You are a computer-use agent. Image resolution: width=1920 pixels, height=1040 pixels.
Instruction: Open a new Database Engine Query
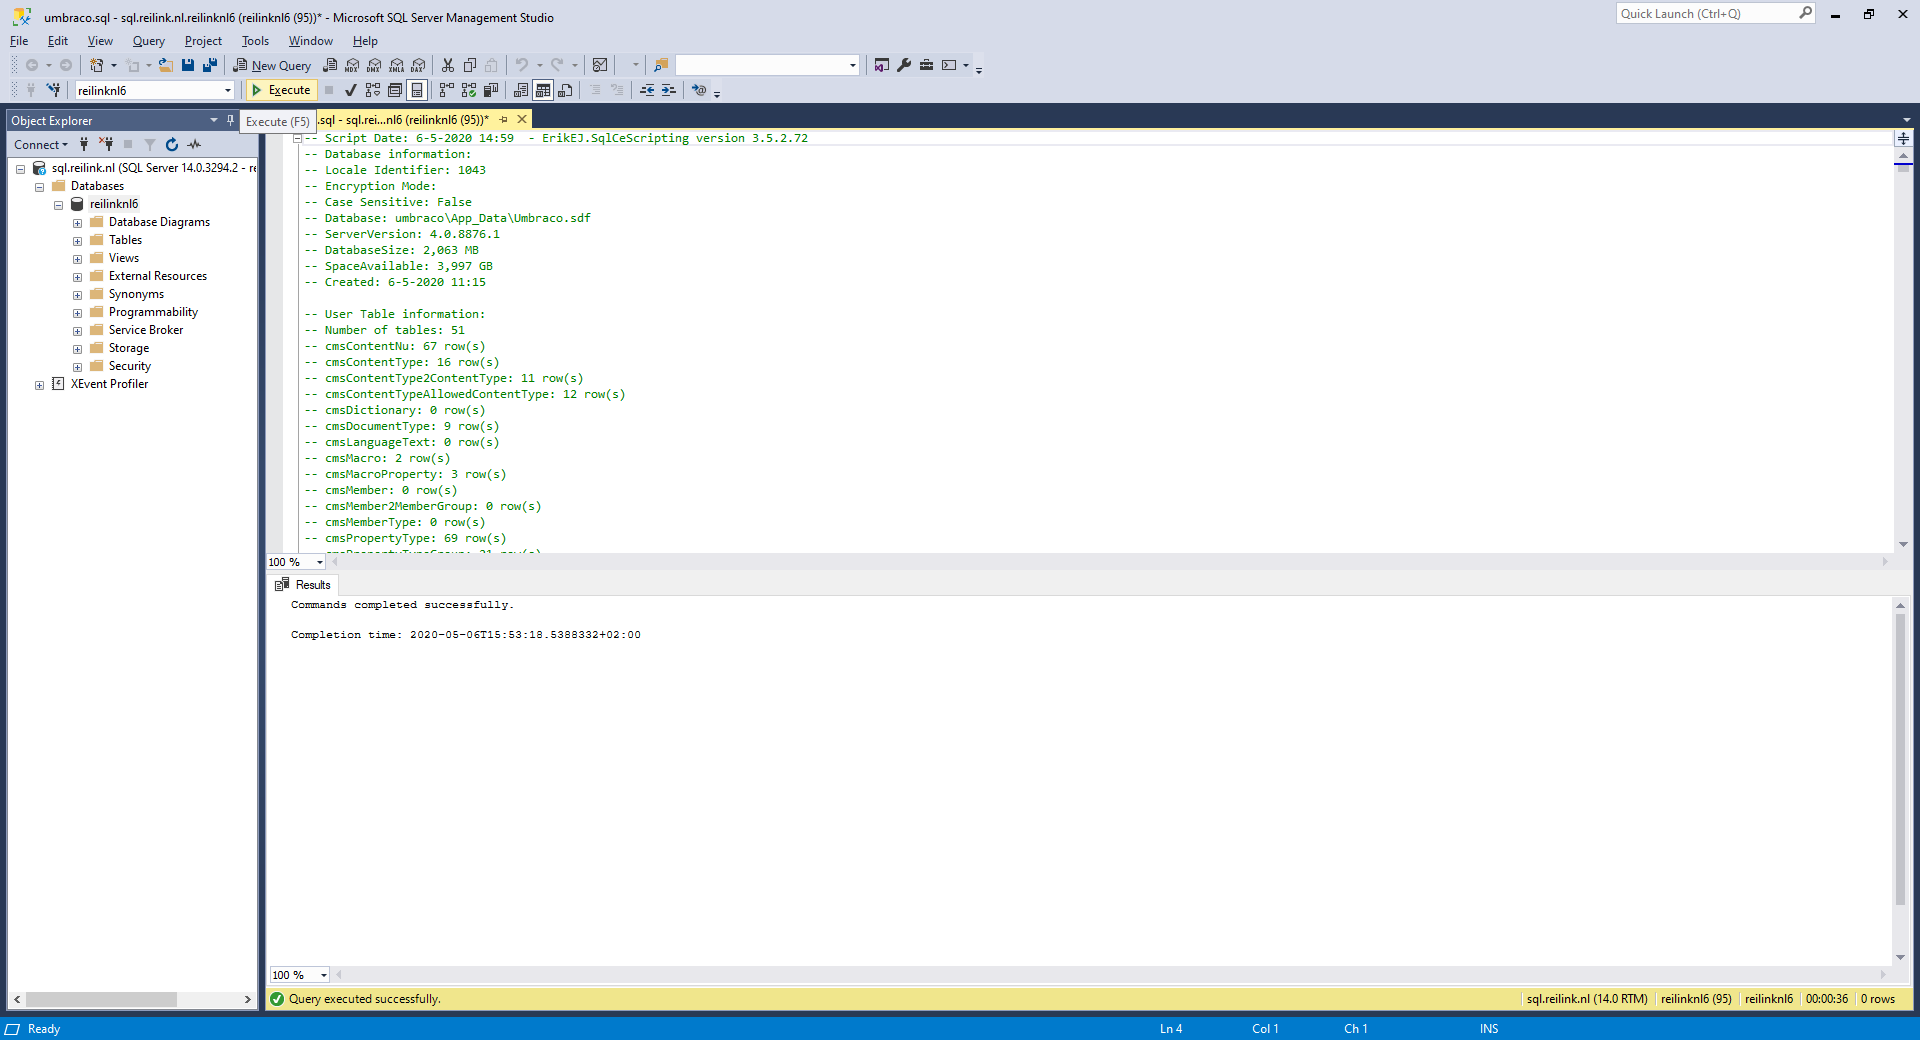click(330, 65)
